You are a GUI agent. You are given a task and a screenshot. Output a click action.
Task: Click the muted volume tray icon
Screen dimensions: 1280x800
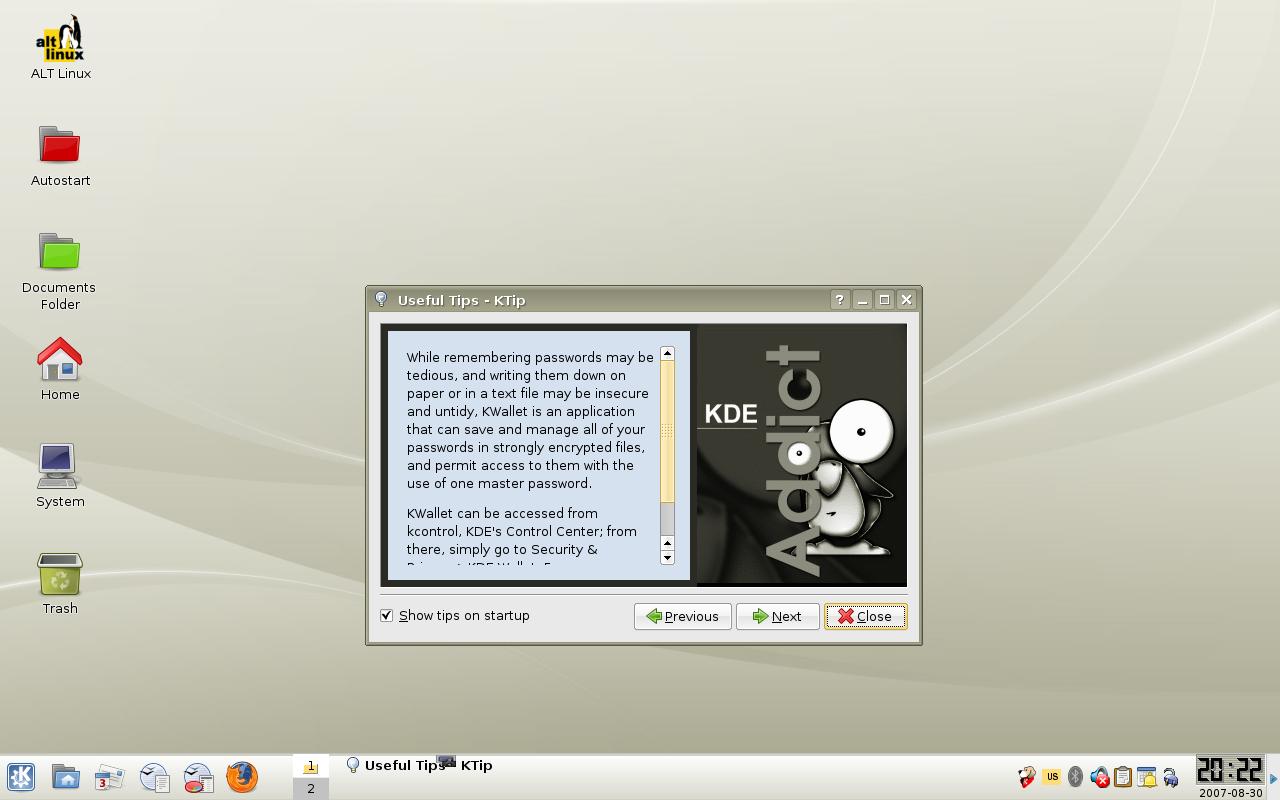click(x=1099, y=776)
